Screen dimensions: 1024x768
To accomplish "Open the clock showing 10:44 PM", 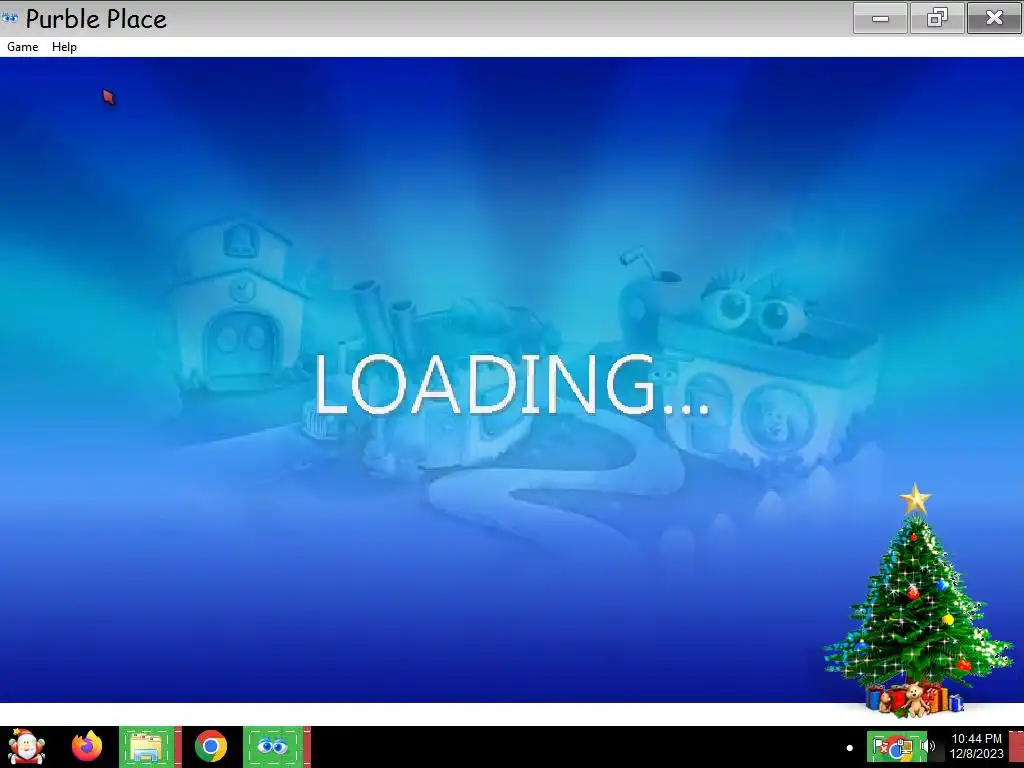I will (x=976, y=746).
